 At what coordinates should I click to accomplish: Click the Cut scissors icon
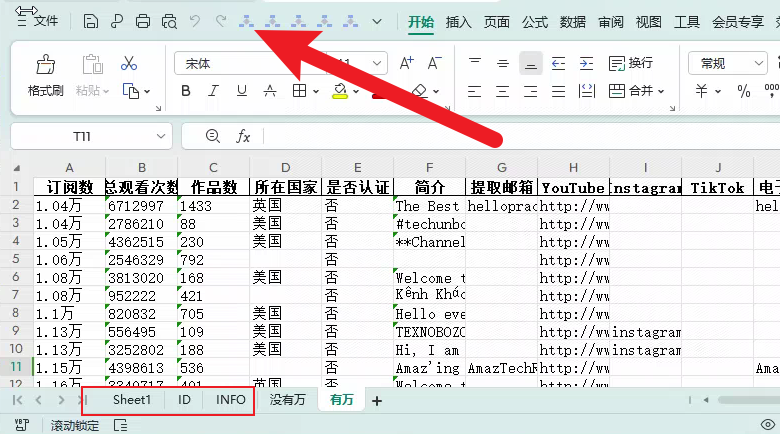pyautogui.click(x=129, y=63)
